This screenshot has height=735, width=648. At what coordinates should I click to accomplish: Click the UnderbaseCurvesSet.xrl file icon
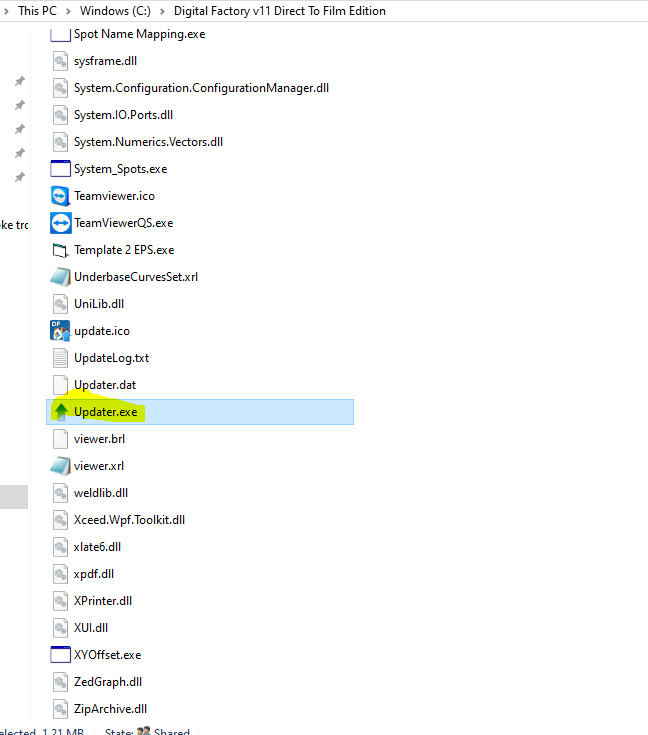(x=61, y=277)
